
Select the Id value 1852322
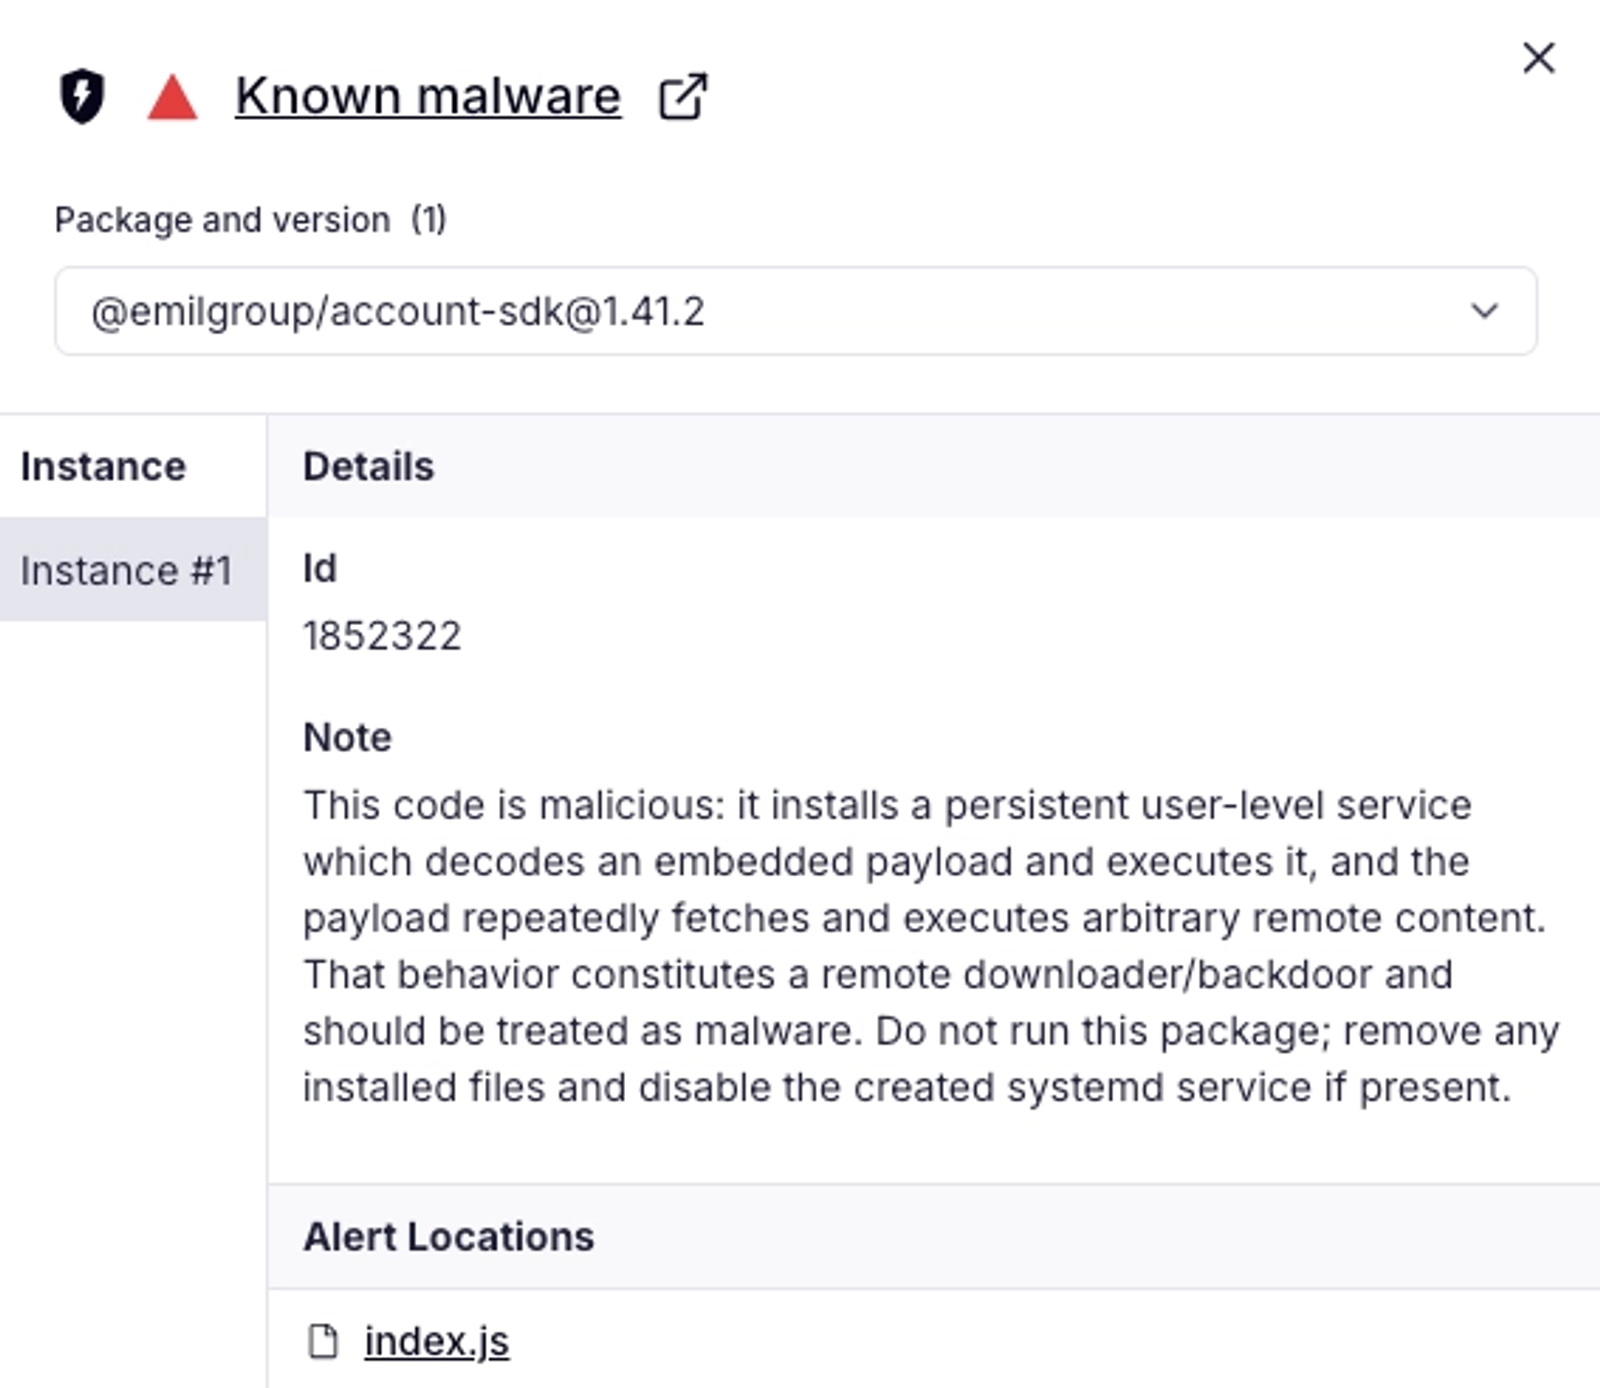[382, 636]
